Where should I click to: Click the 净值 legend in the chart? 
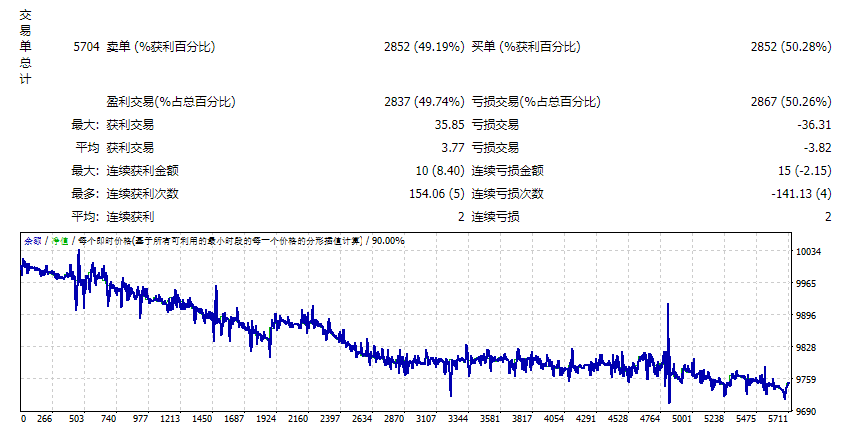coord(60,240)
